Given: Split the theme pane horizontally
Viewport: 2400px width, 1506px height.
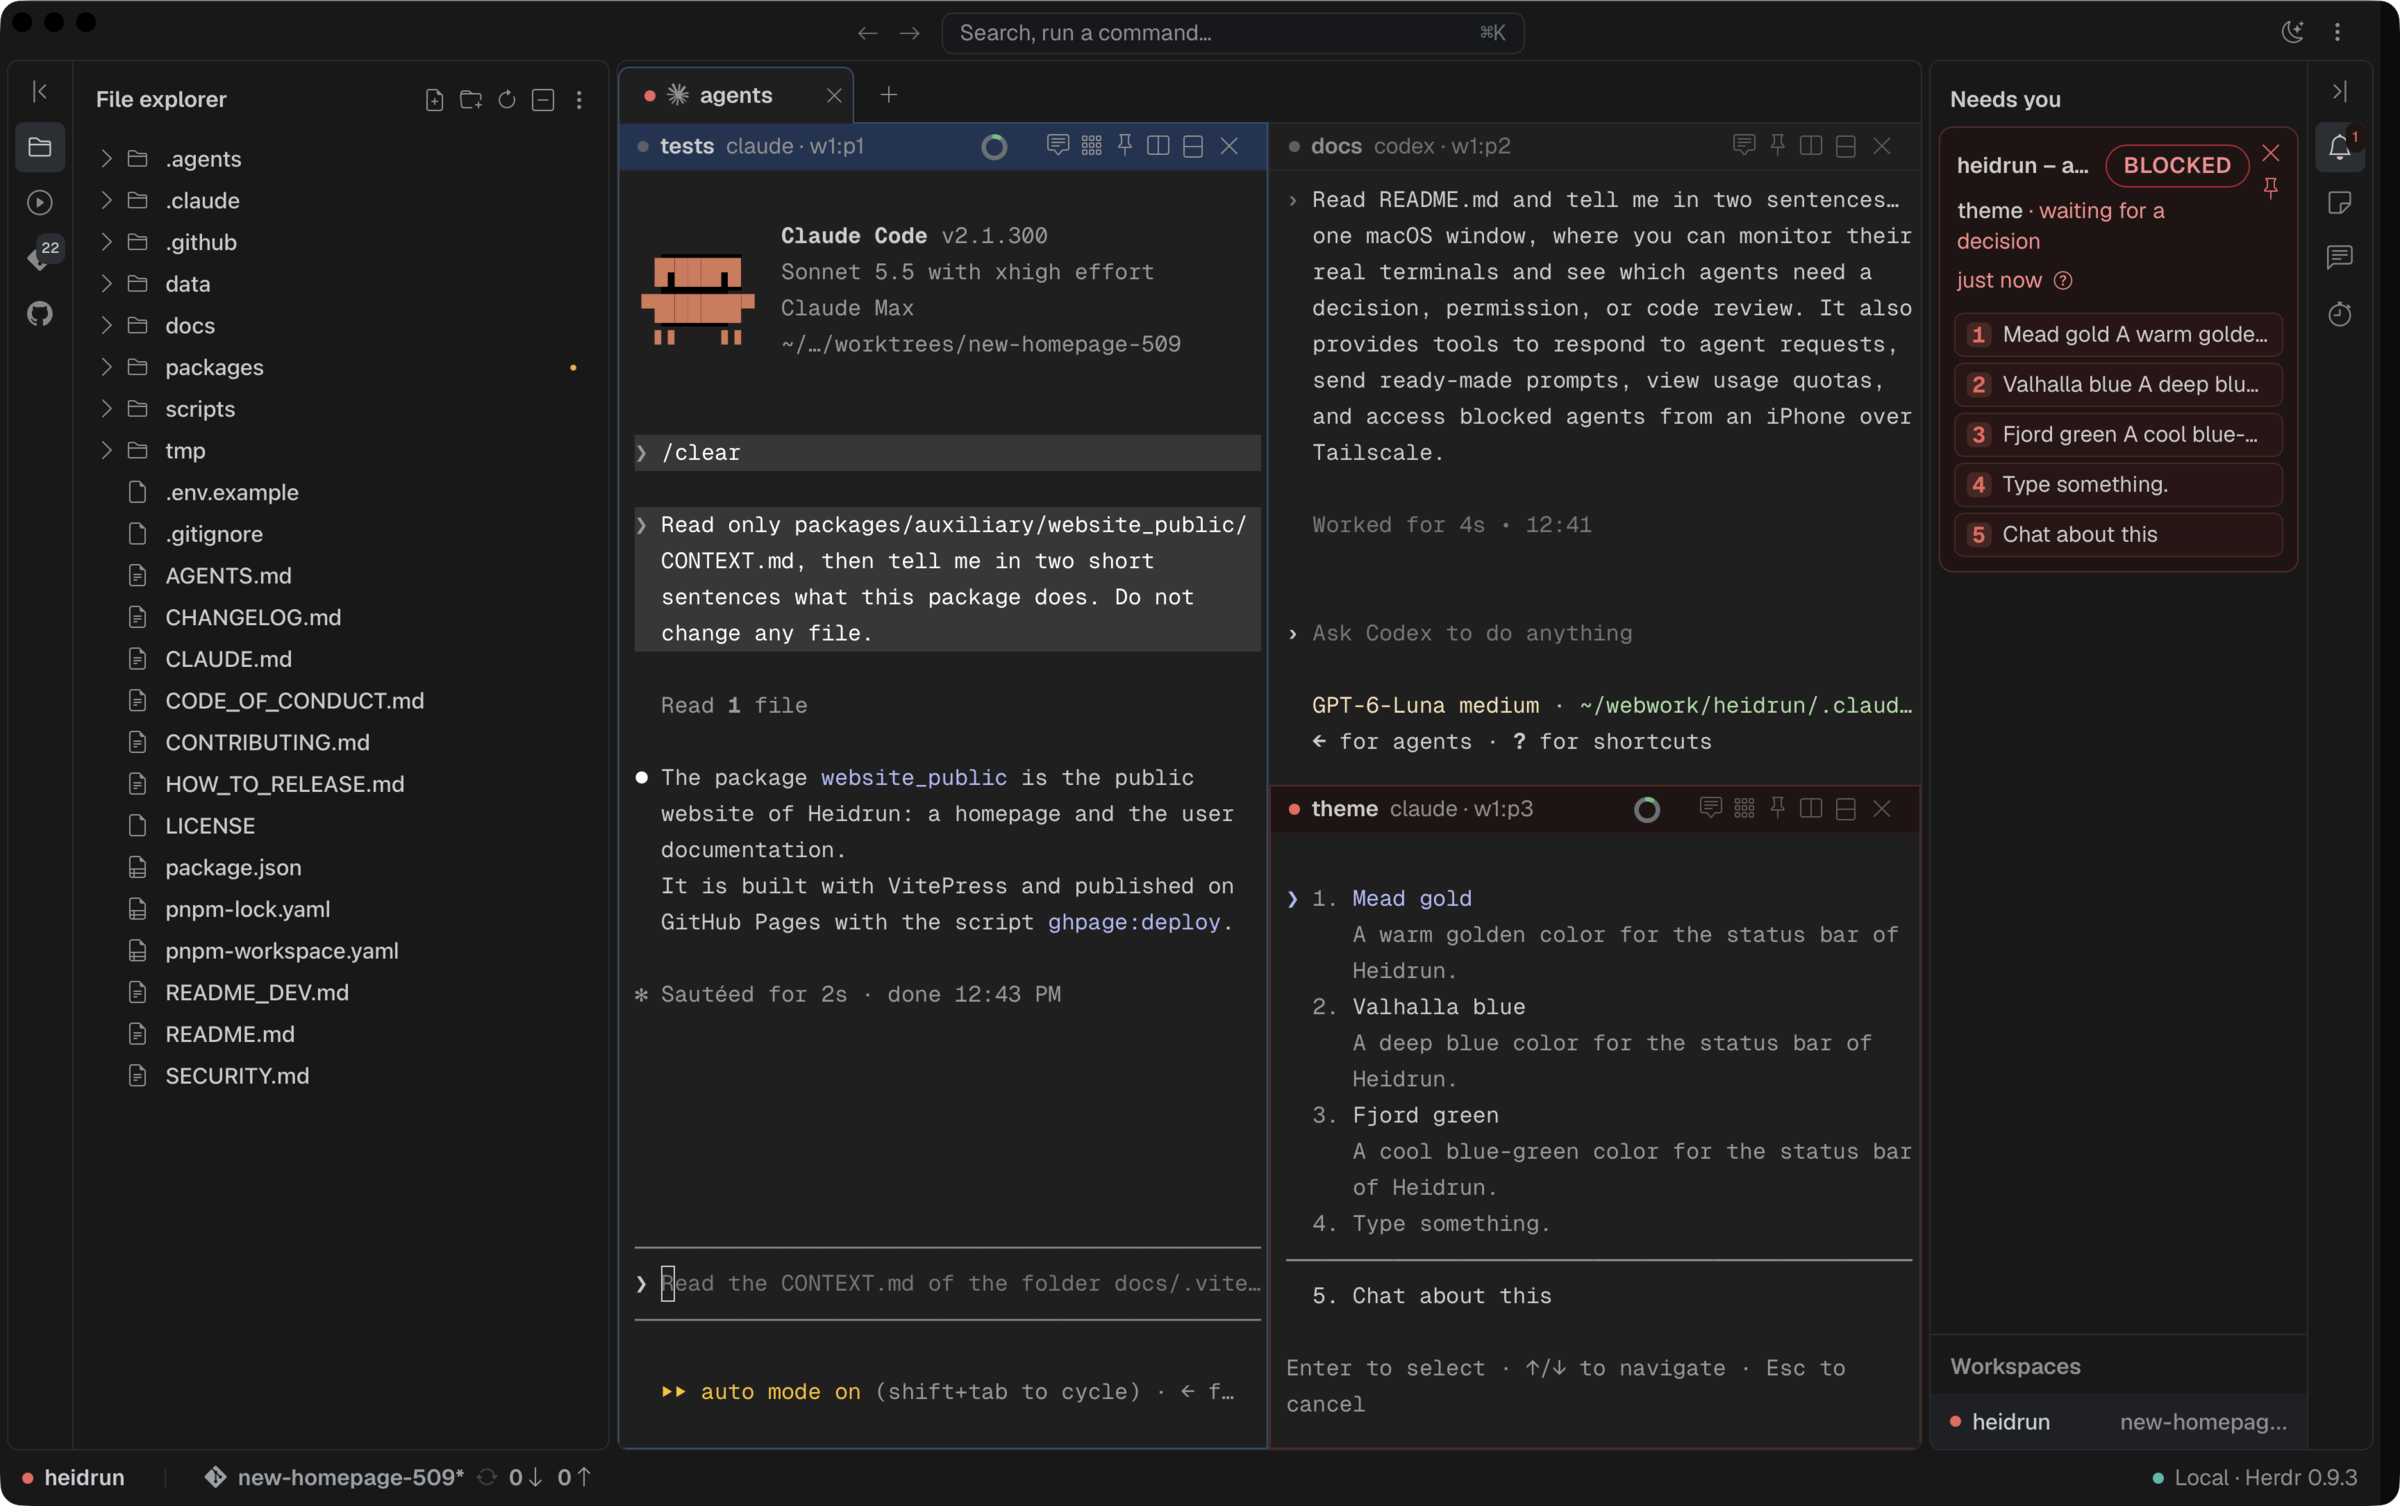Looking at the screenshot, I should tap(1845, 808).
